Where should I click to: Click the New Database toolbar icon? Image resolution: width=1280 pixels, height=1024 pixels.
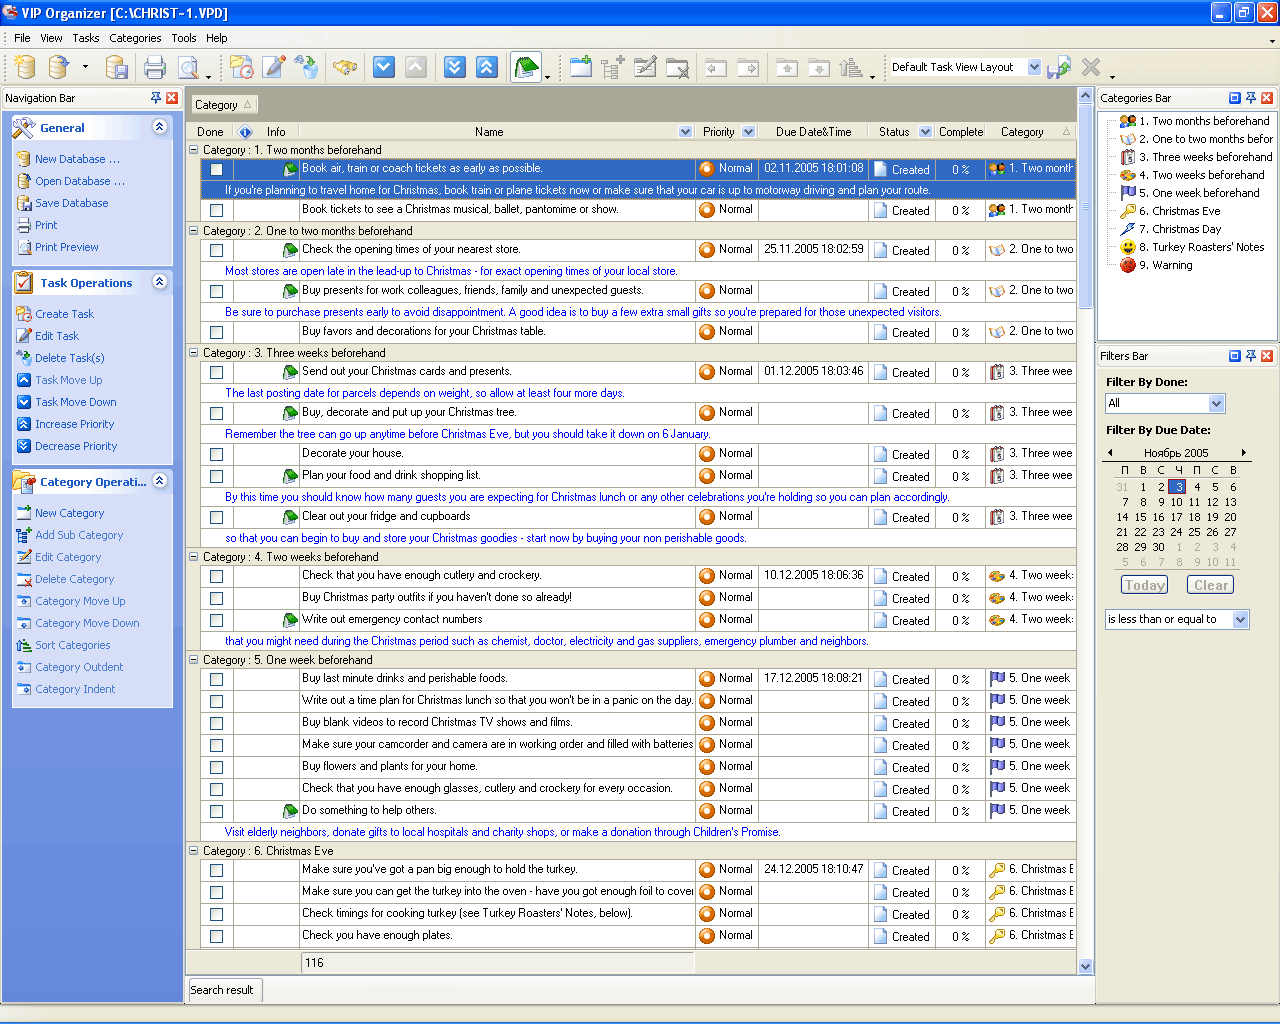pyautogui.click(x=26, y=68)
